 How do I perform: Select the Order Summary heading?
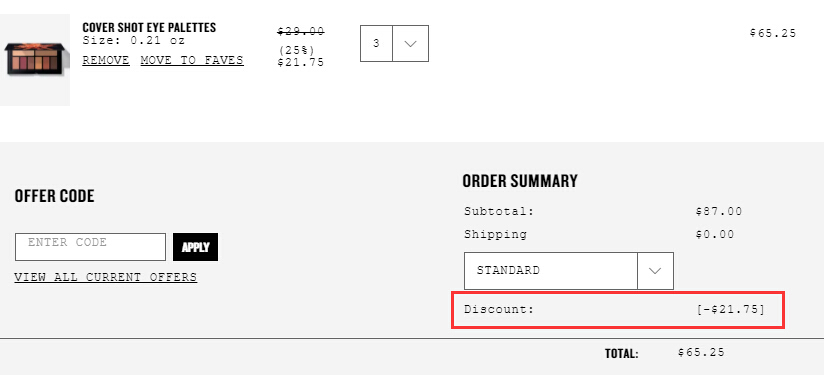520,181
